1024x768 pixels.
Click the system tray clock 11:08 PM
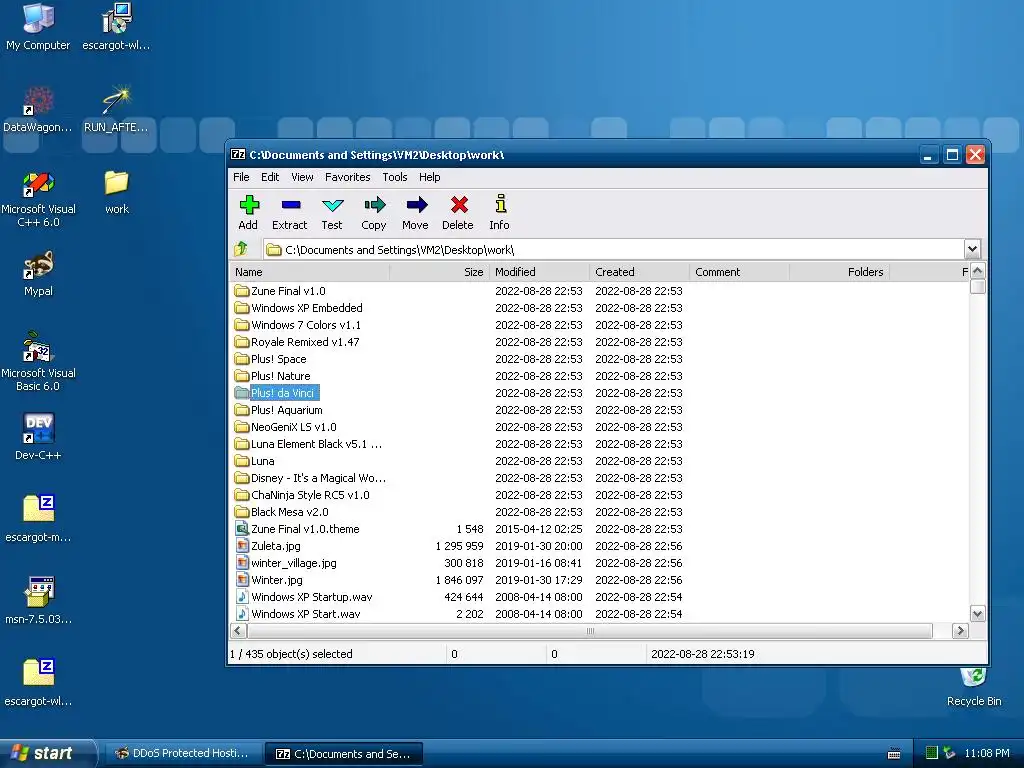click(x=987, y=753)
